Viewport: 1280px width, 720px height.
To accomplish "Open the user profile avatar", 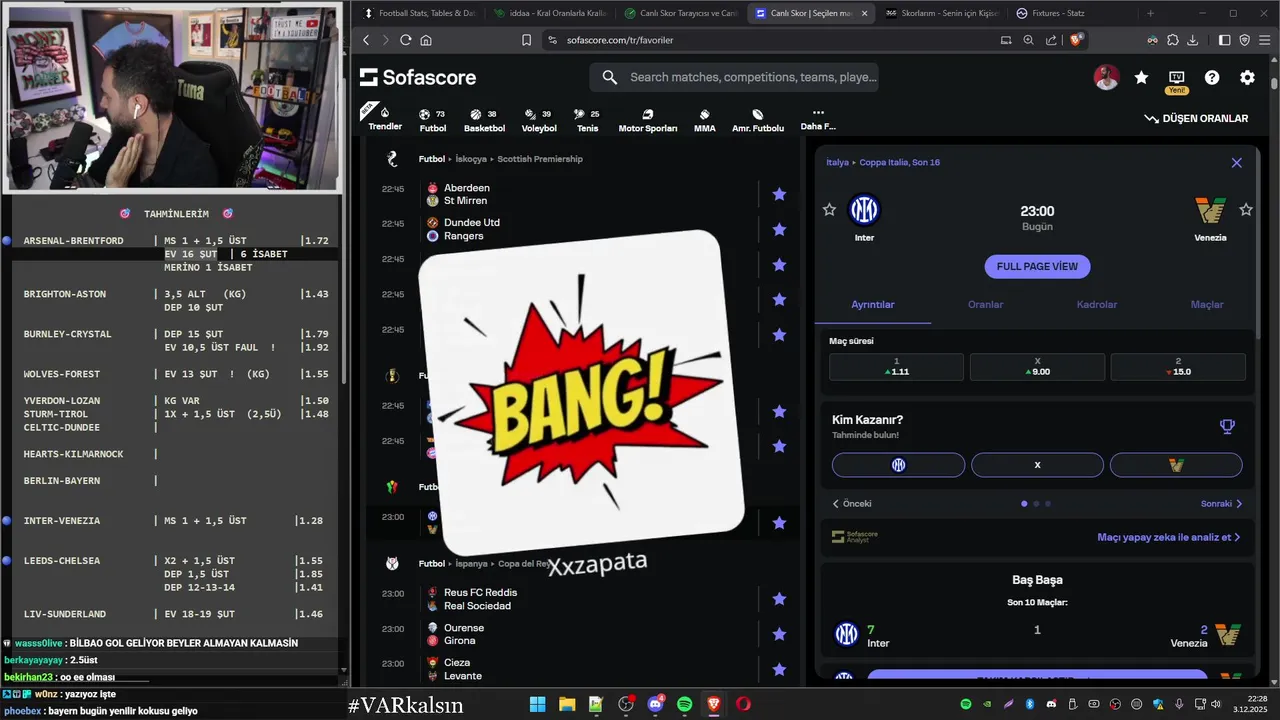I will [1106, 77].
